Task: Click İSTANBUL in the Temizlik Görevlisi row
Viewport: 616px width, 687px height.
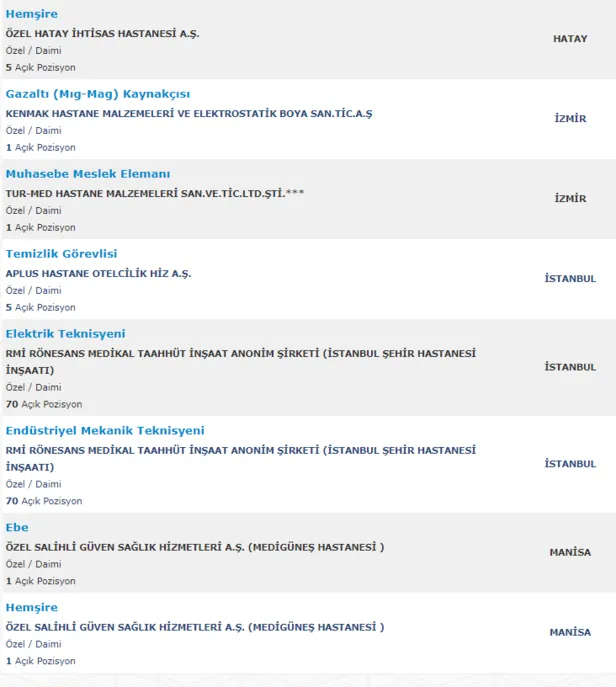Action: 570,279
